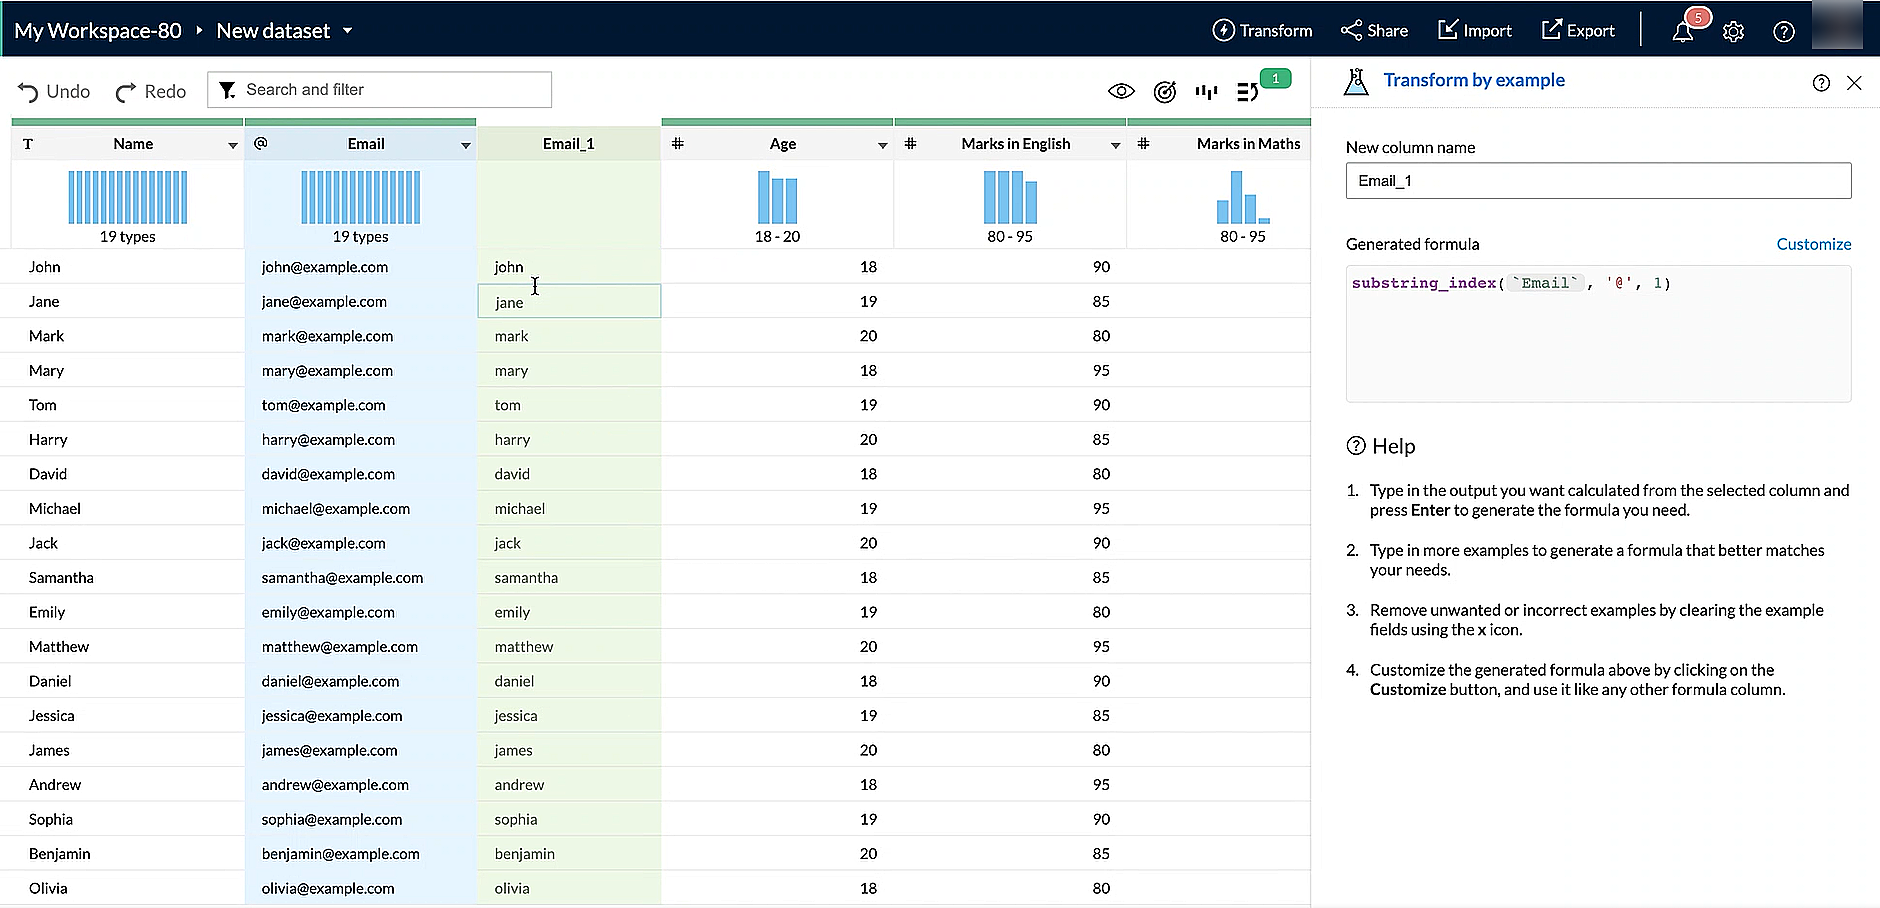Open the notifications bell

[x=1683, y=31]
